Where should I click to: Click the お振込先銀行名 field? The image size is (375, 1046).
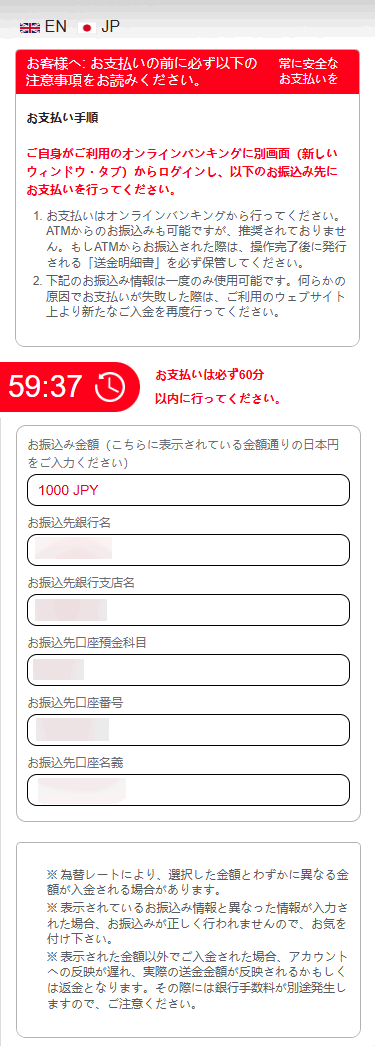188,550
